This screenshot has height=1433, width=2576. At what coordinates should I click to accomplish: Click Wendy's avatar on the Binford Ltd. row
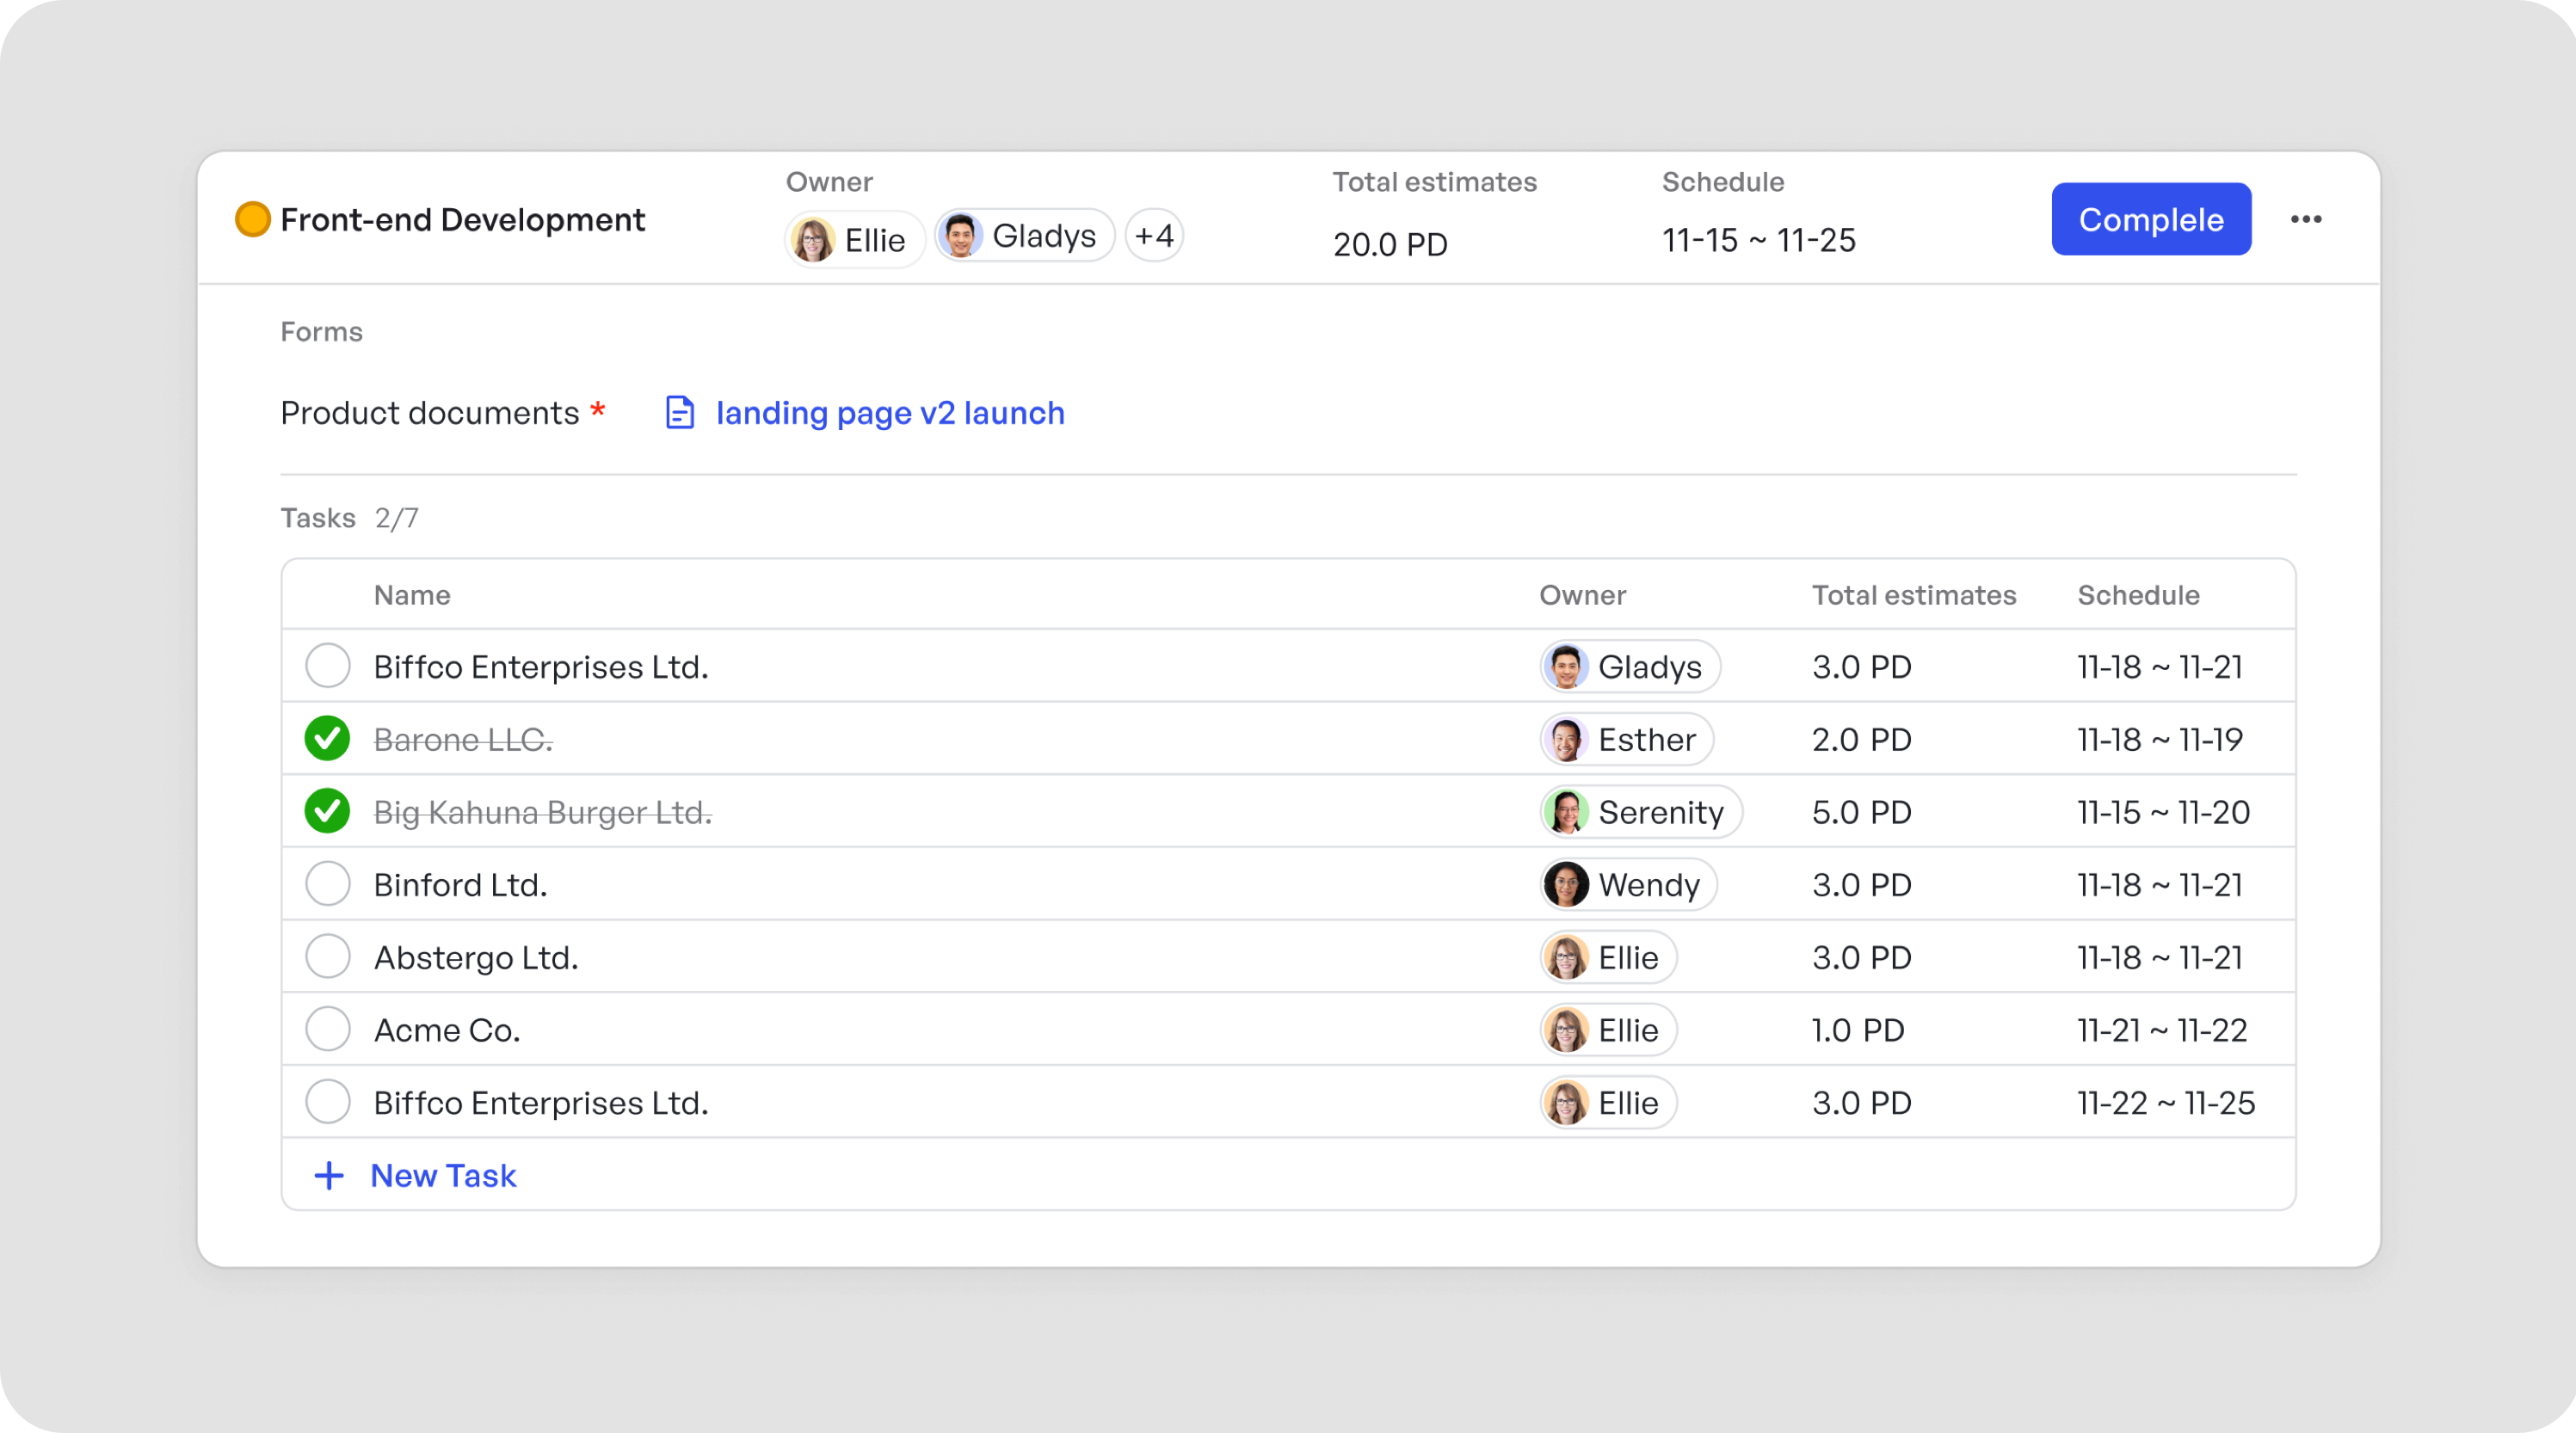(1564, 884)
